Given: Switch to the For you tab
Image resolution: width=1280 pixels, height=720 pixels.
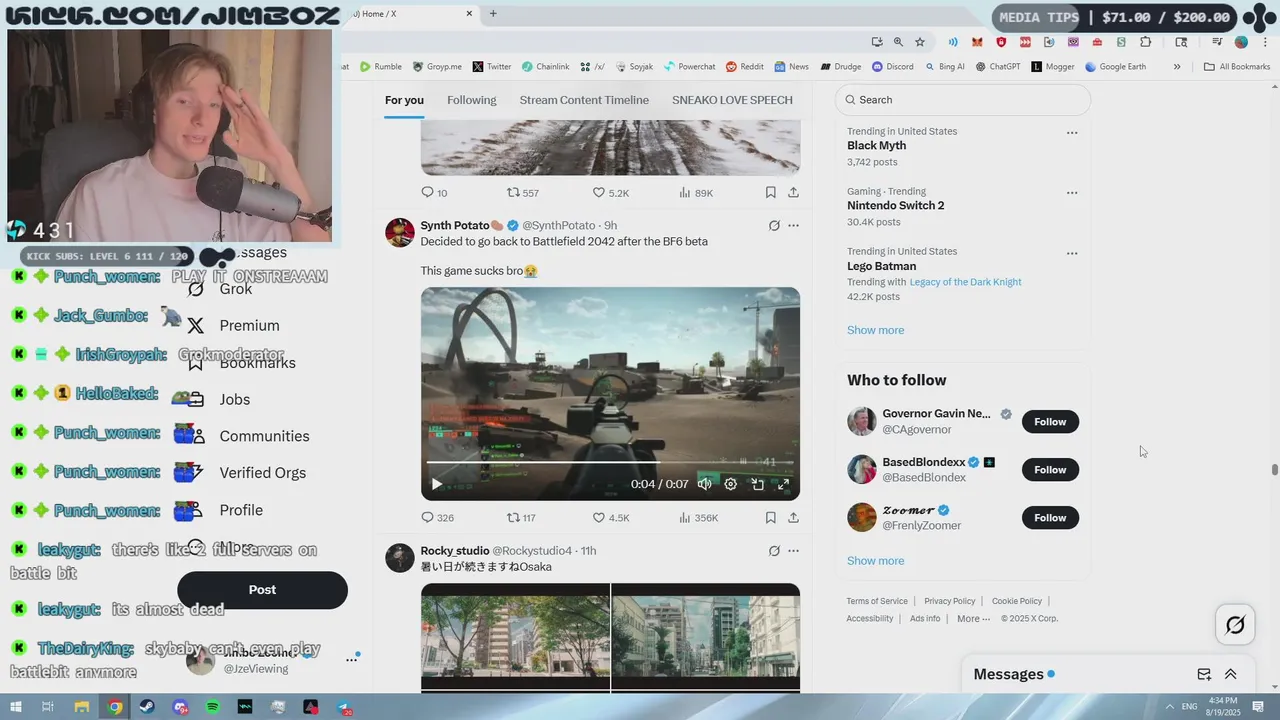Looking at the screenshot, I should [404, 100].
